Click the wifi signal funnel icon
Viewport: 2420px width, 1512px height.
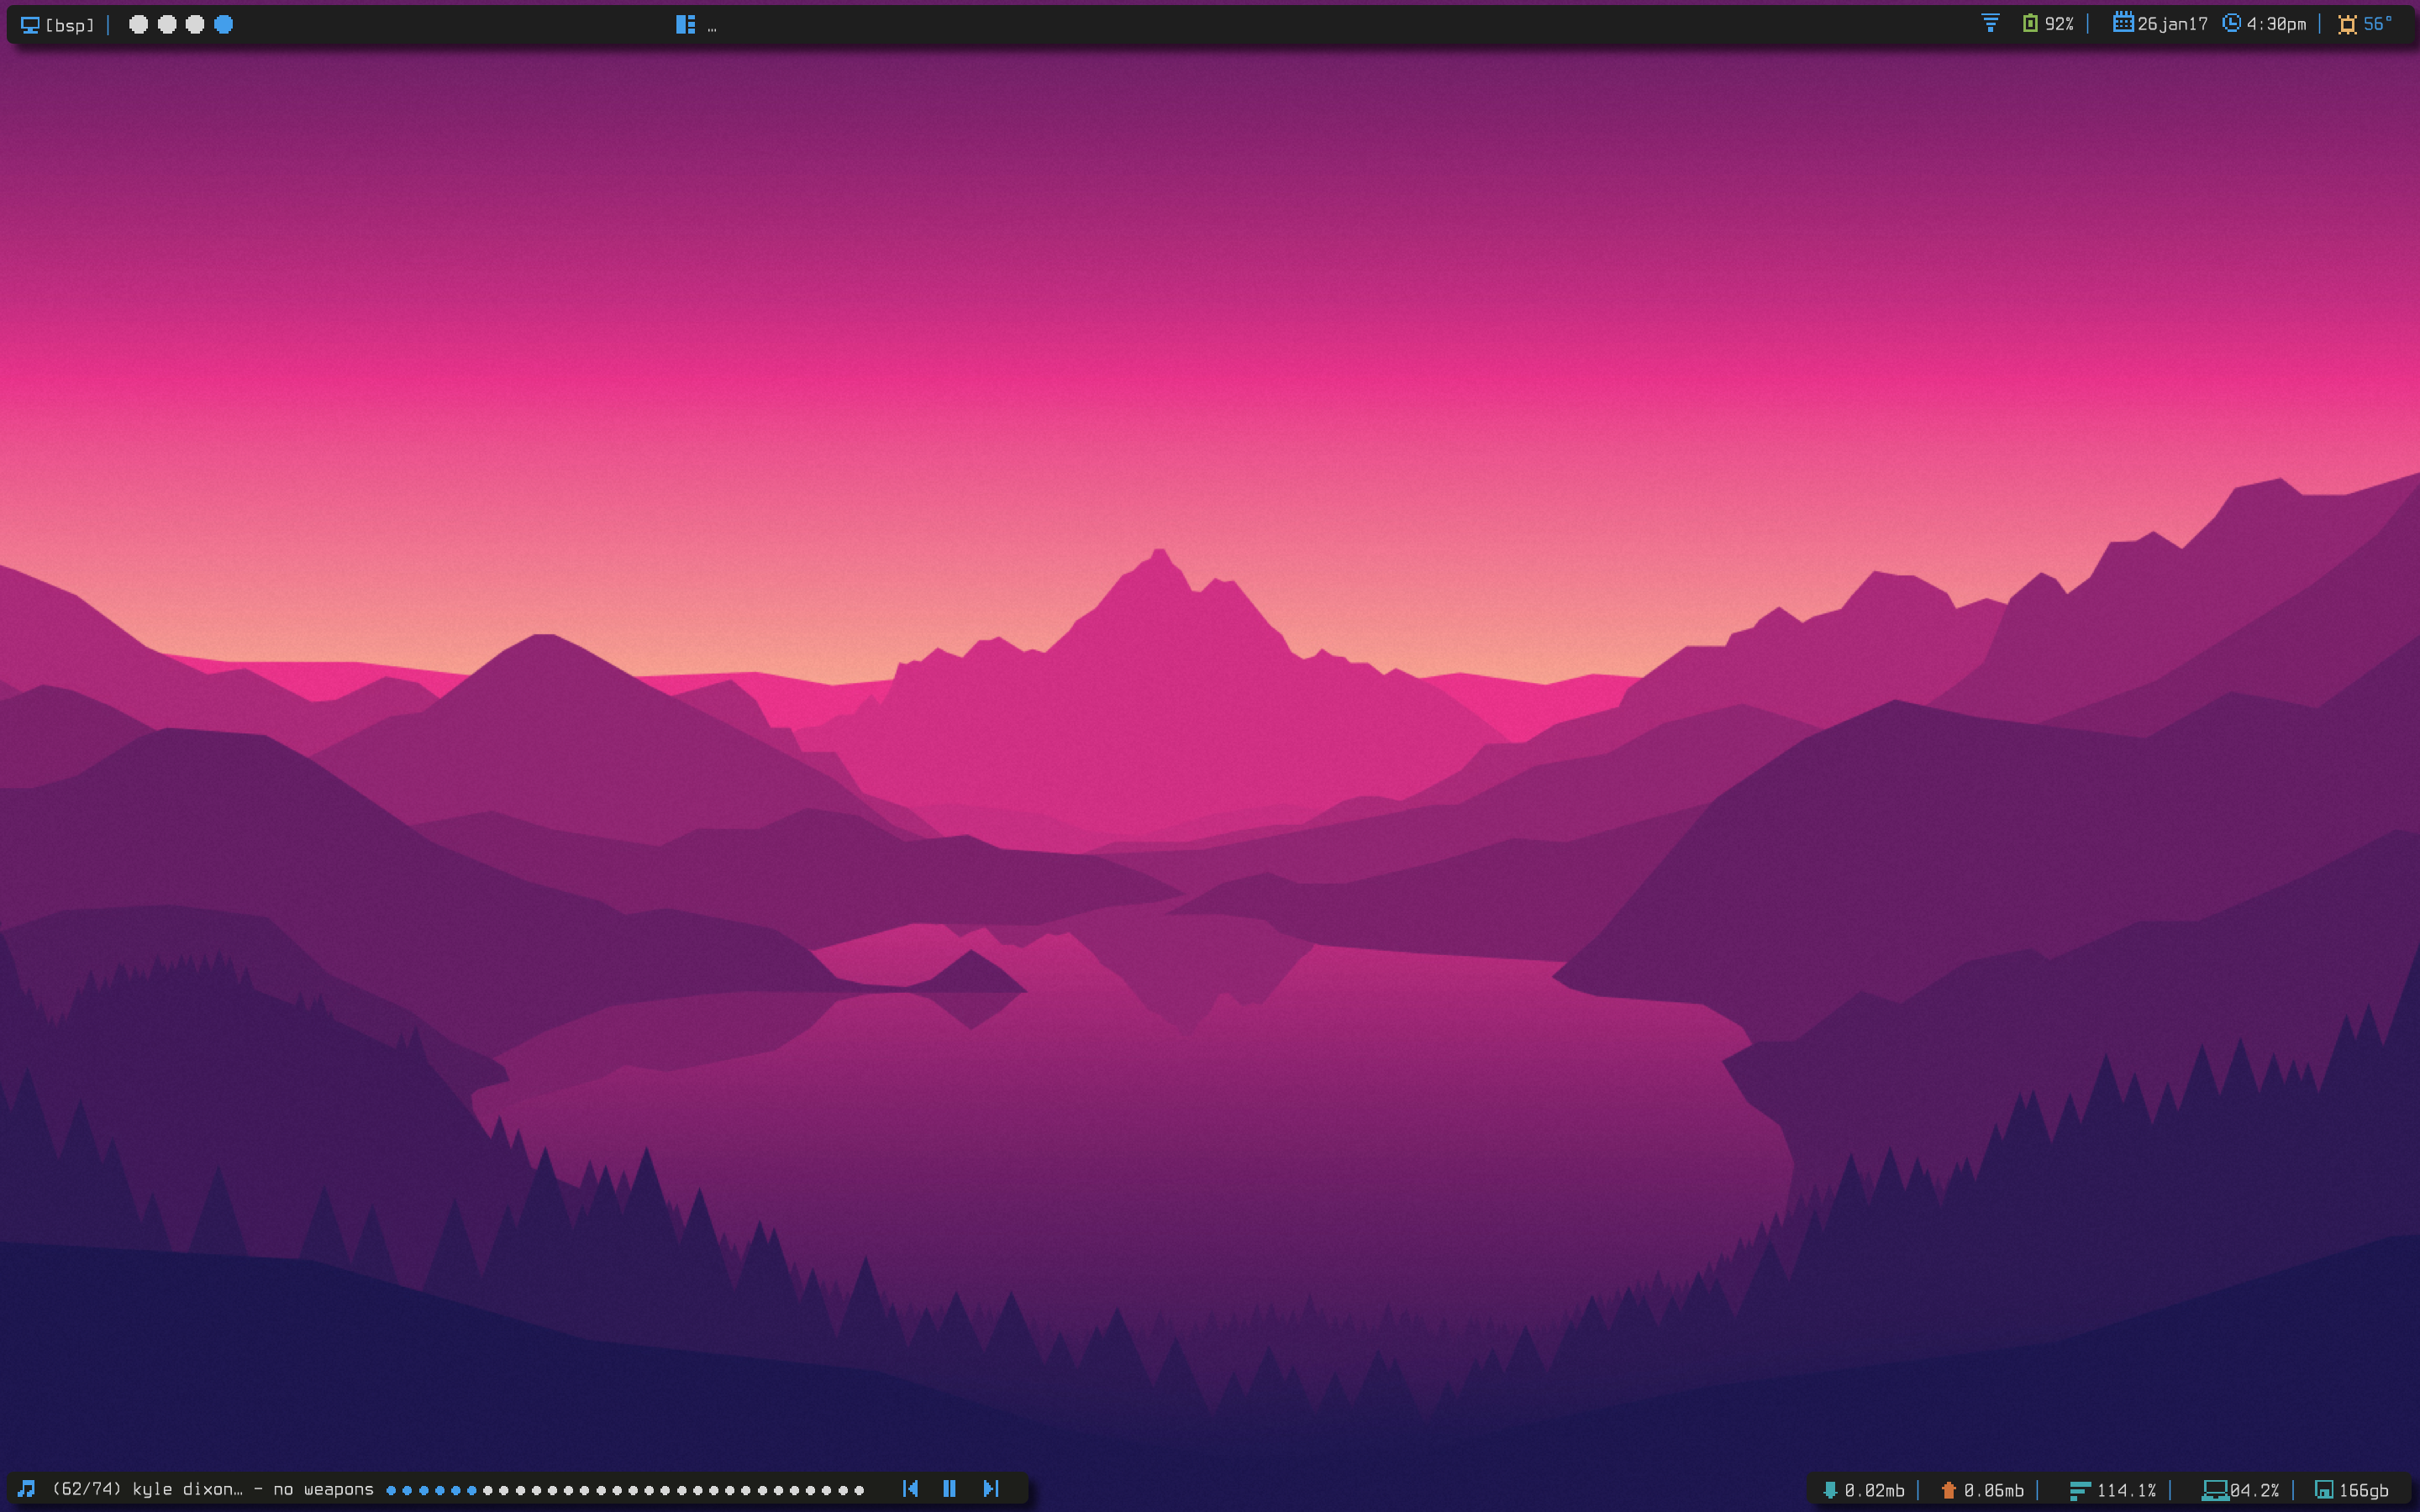1990,23
